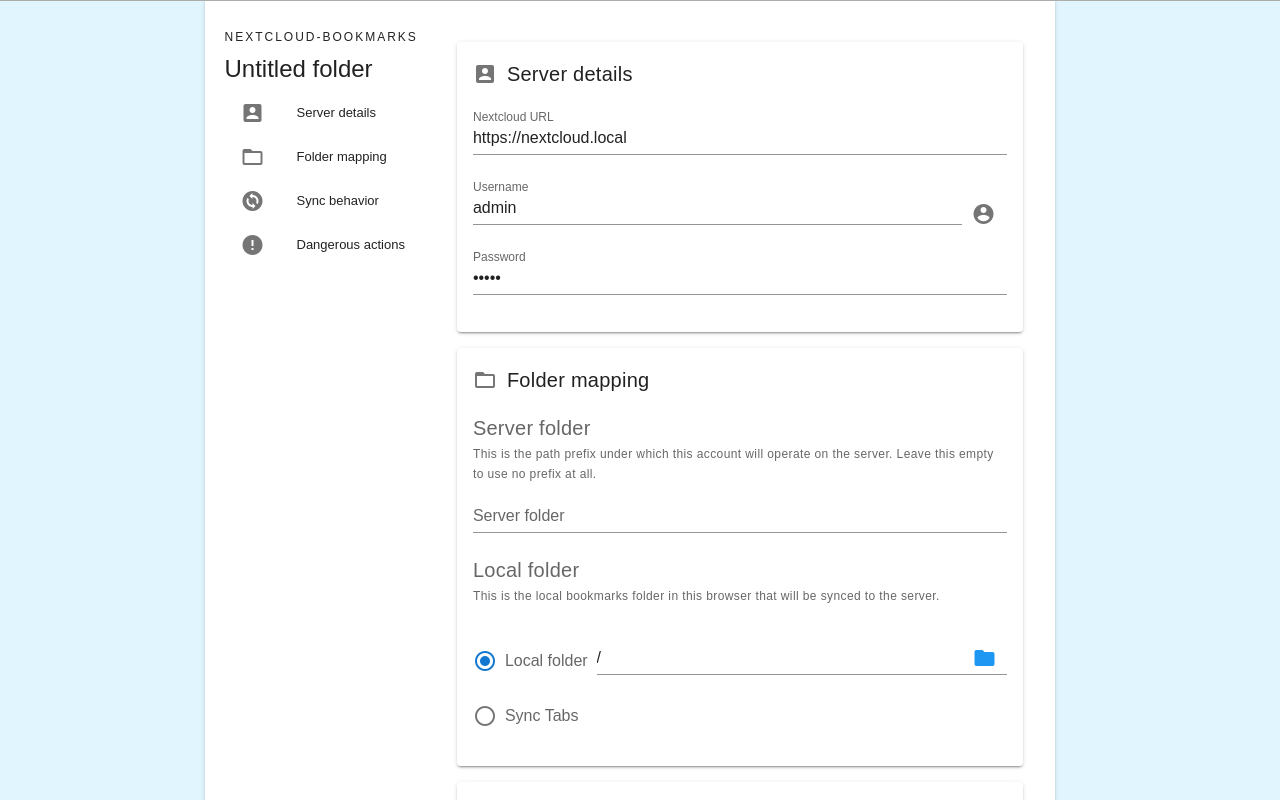This screenshot has width=1280, height=800.
Task: Click the Untitled folder account title
Action: pos(298,69)
